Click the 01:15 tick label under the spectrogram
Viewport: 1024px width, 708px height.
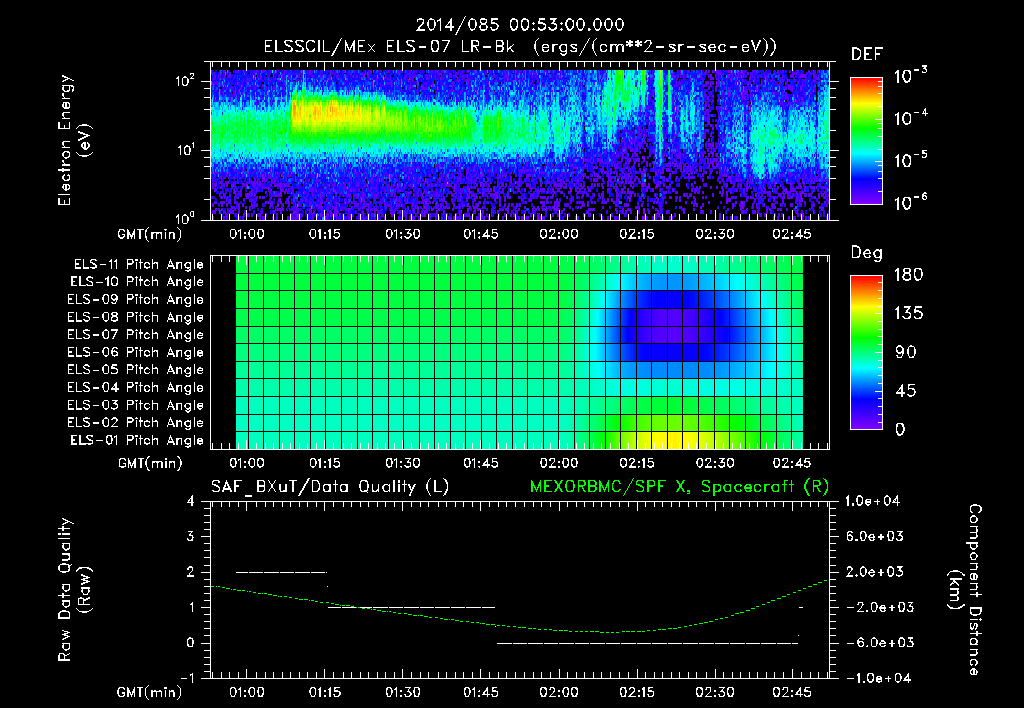tap(325, 234)
